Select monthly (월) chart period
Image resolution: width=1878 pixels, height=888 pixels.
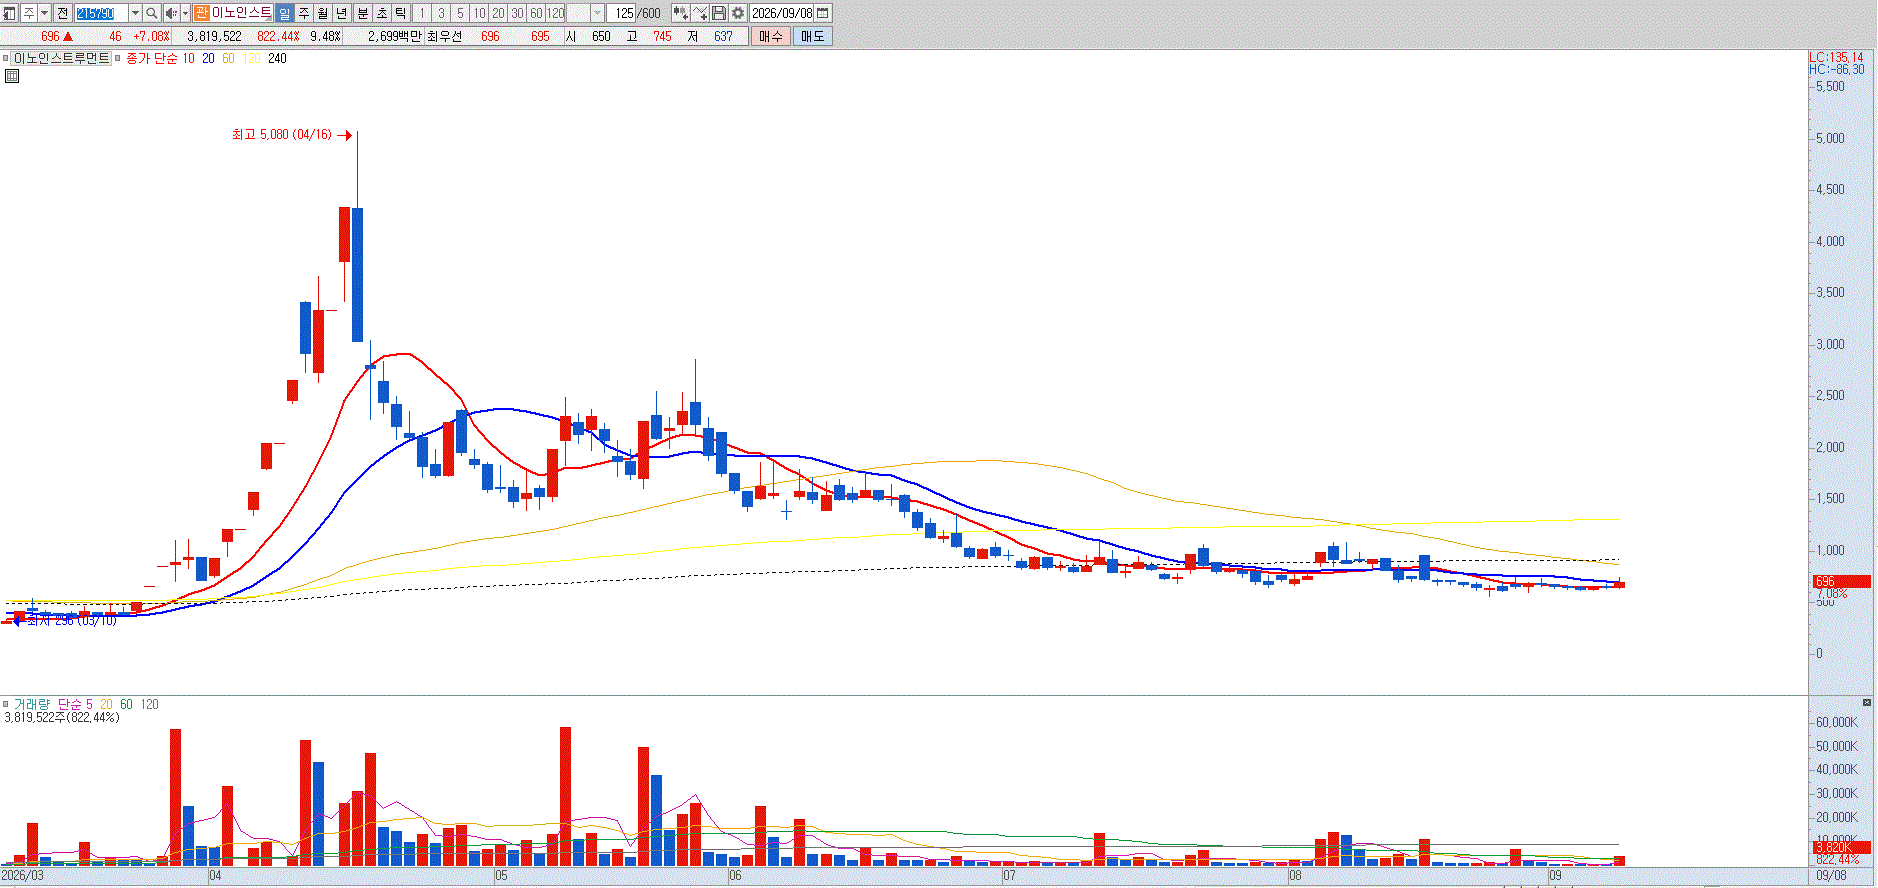pos(323,13)
